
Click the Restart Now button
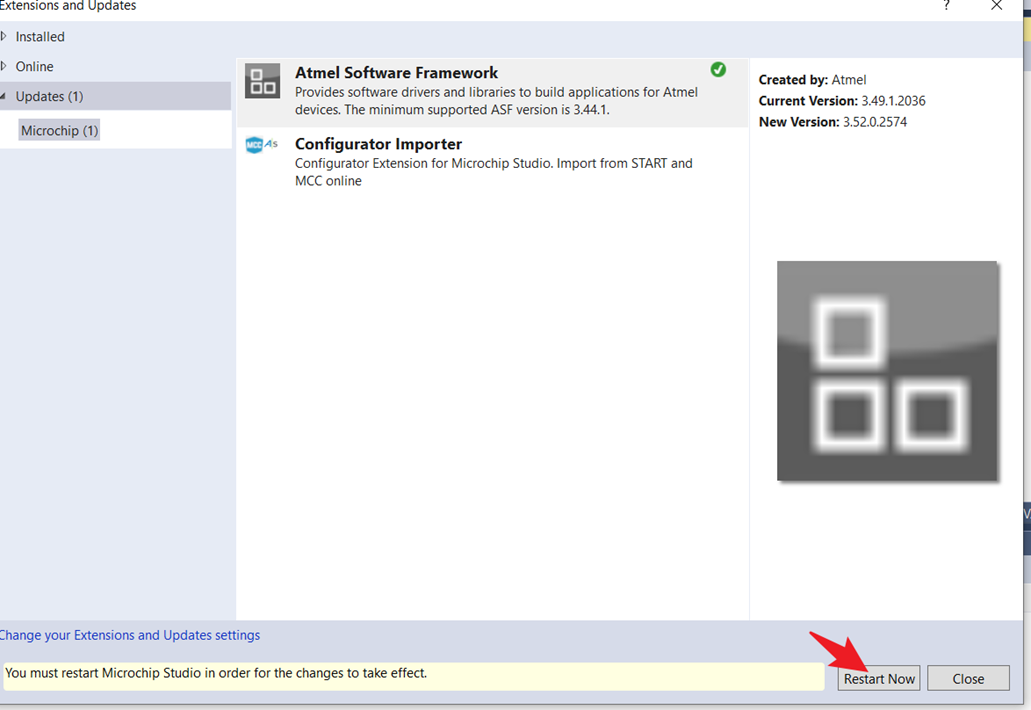coord(879,678)
